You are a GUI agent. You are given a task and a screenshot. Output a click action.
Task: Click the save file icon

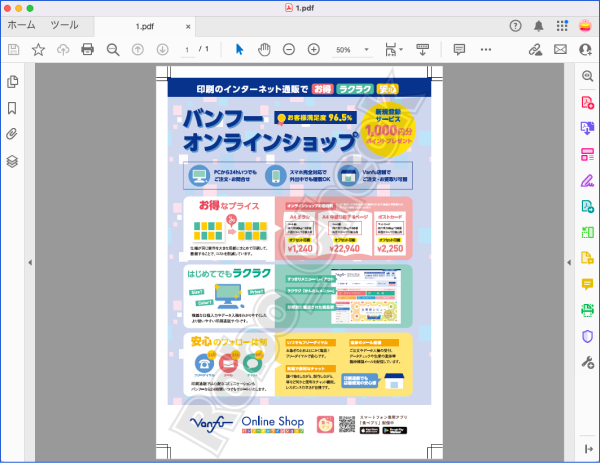(14, 49)
